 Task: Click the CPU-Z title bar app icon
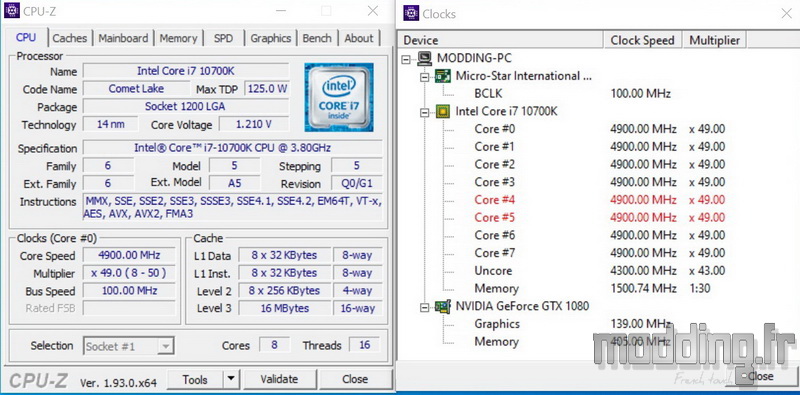(x=11, y=11)
